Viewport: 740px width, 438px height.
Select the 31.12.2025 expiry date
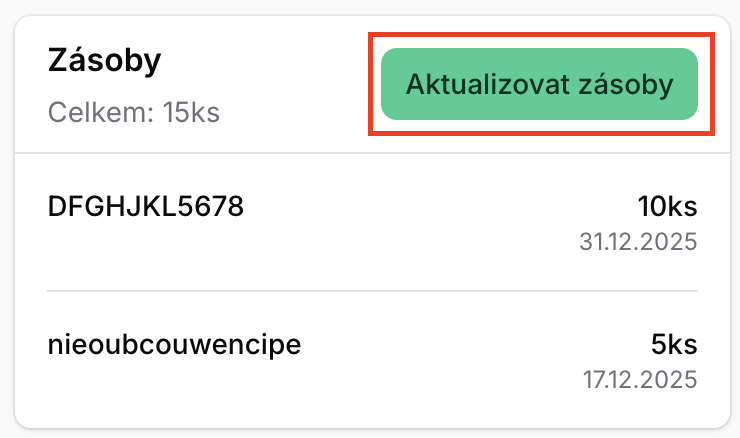pos(638,242)
